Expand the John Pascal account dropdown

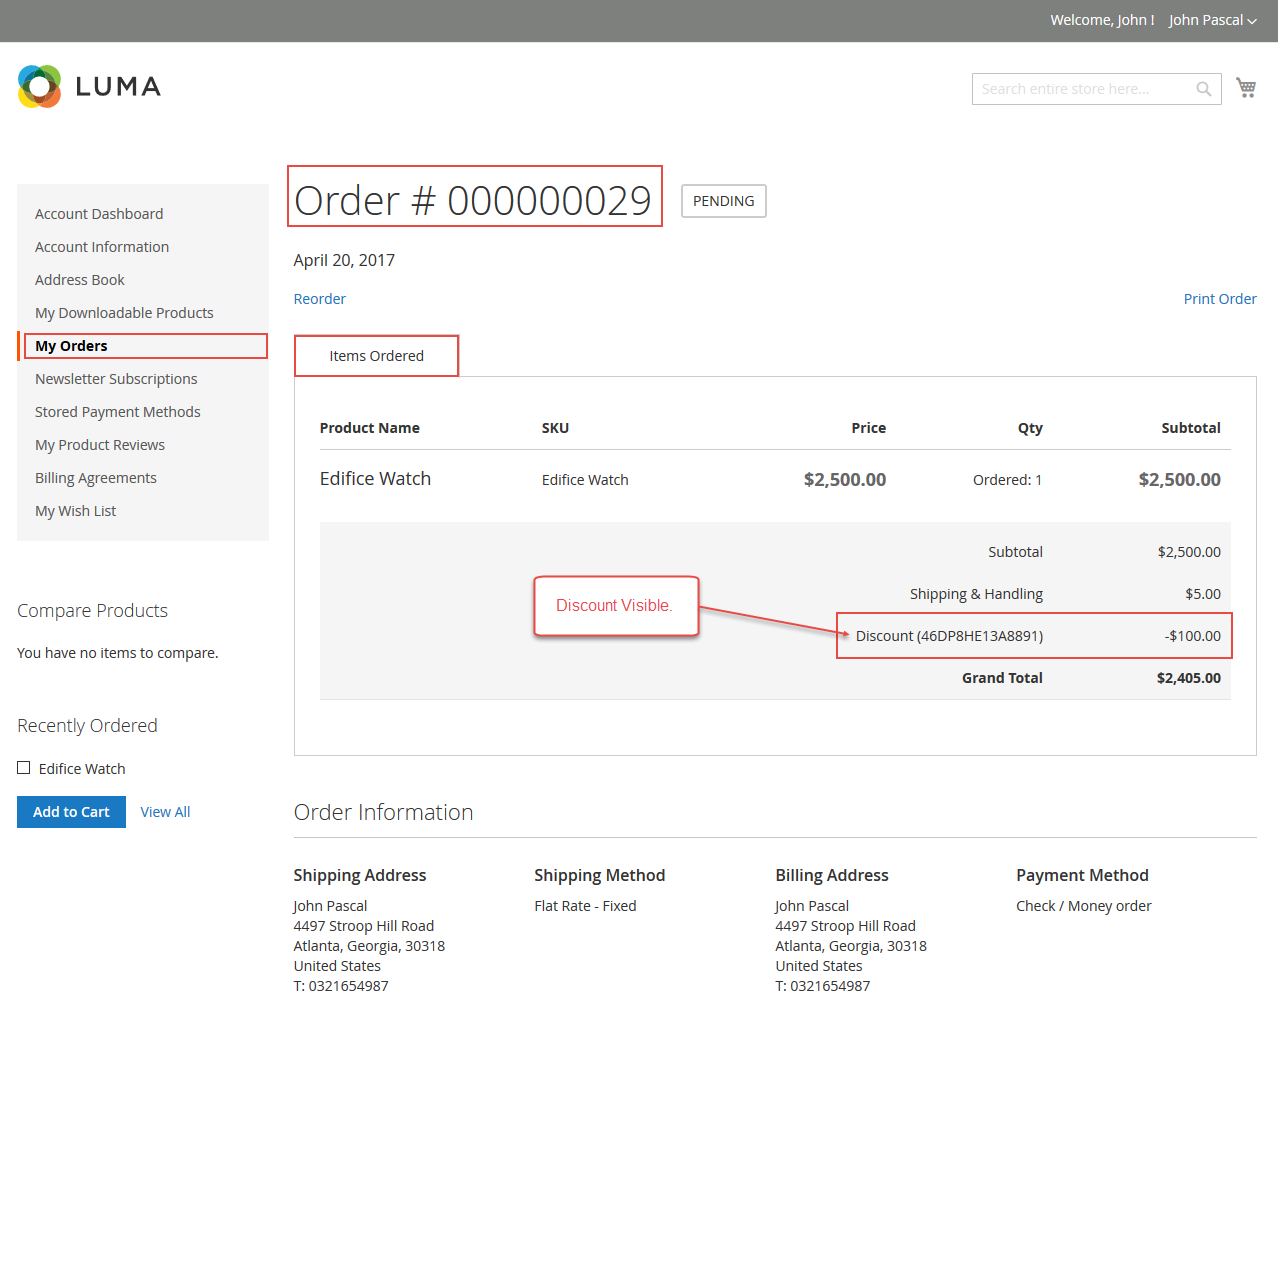(1212, 20)
